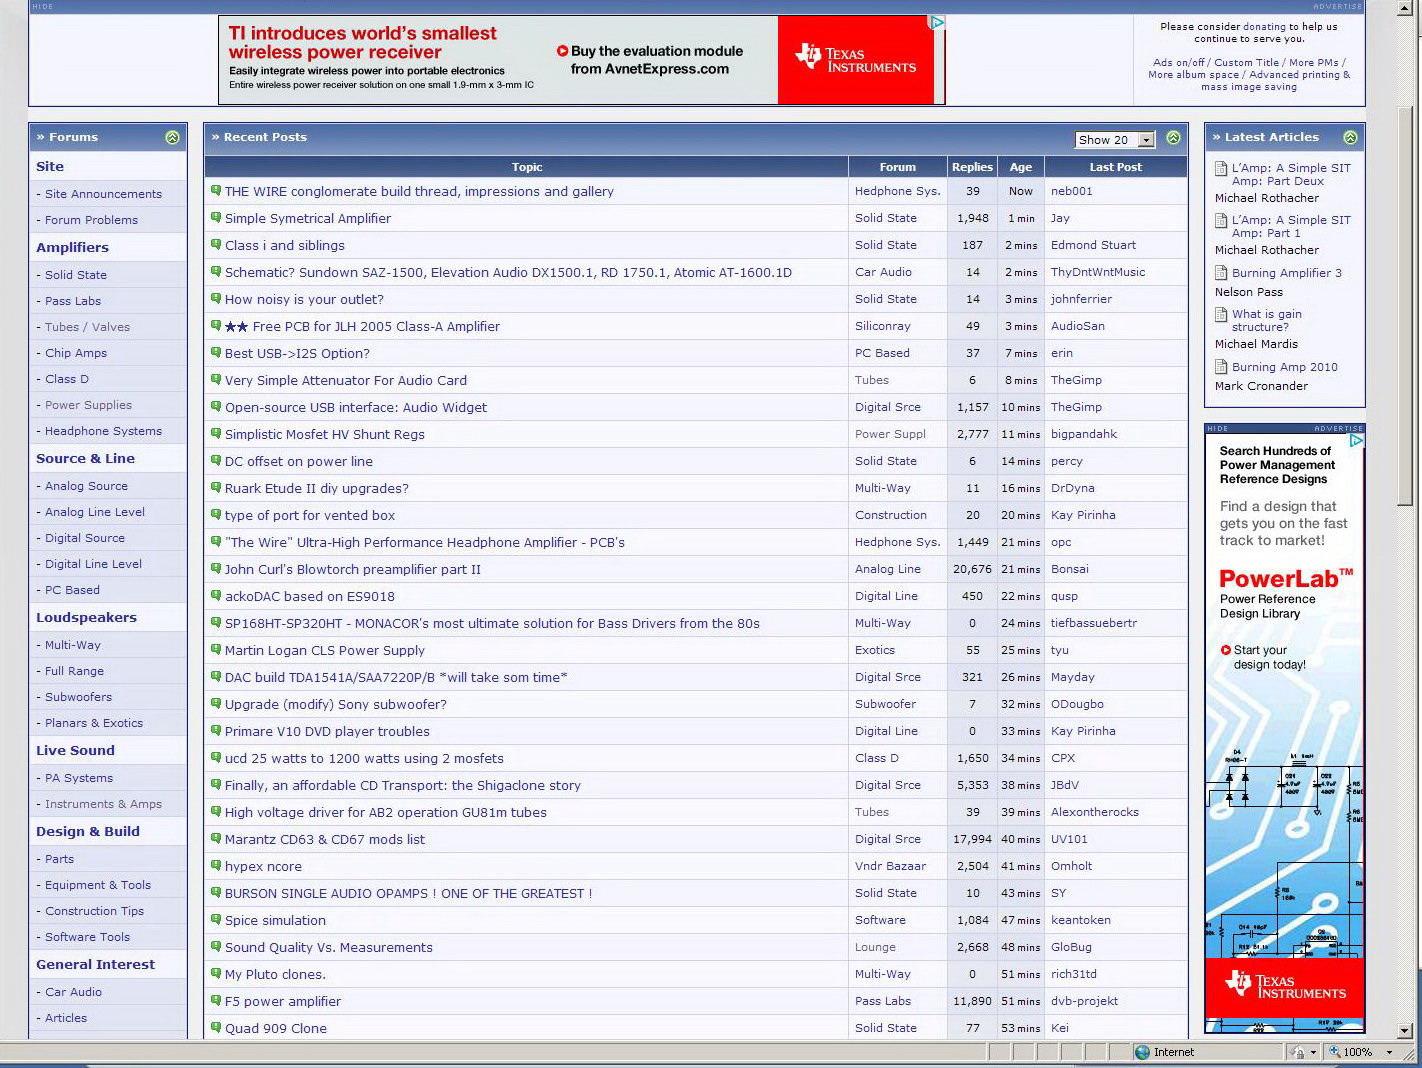
Task: Open the Pass Labs forum in the sidebar
Action: (x=73, y=301)
